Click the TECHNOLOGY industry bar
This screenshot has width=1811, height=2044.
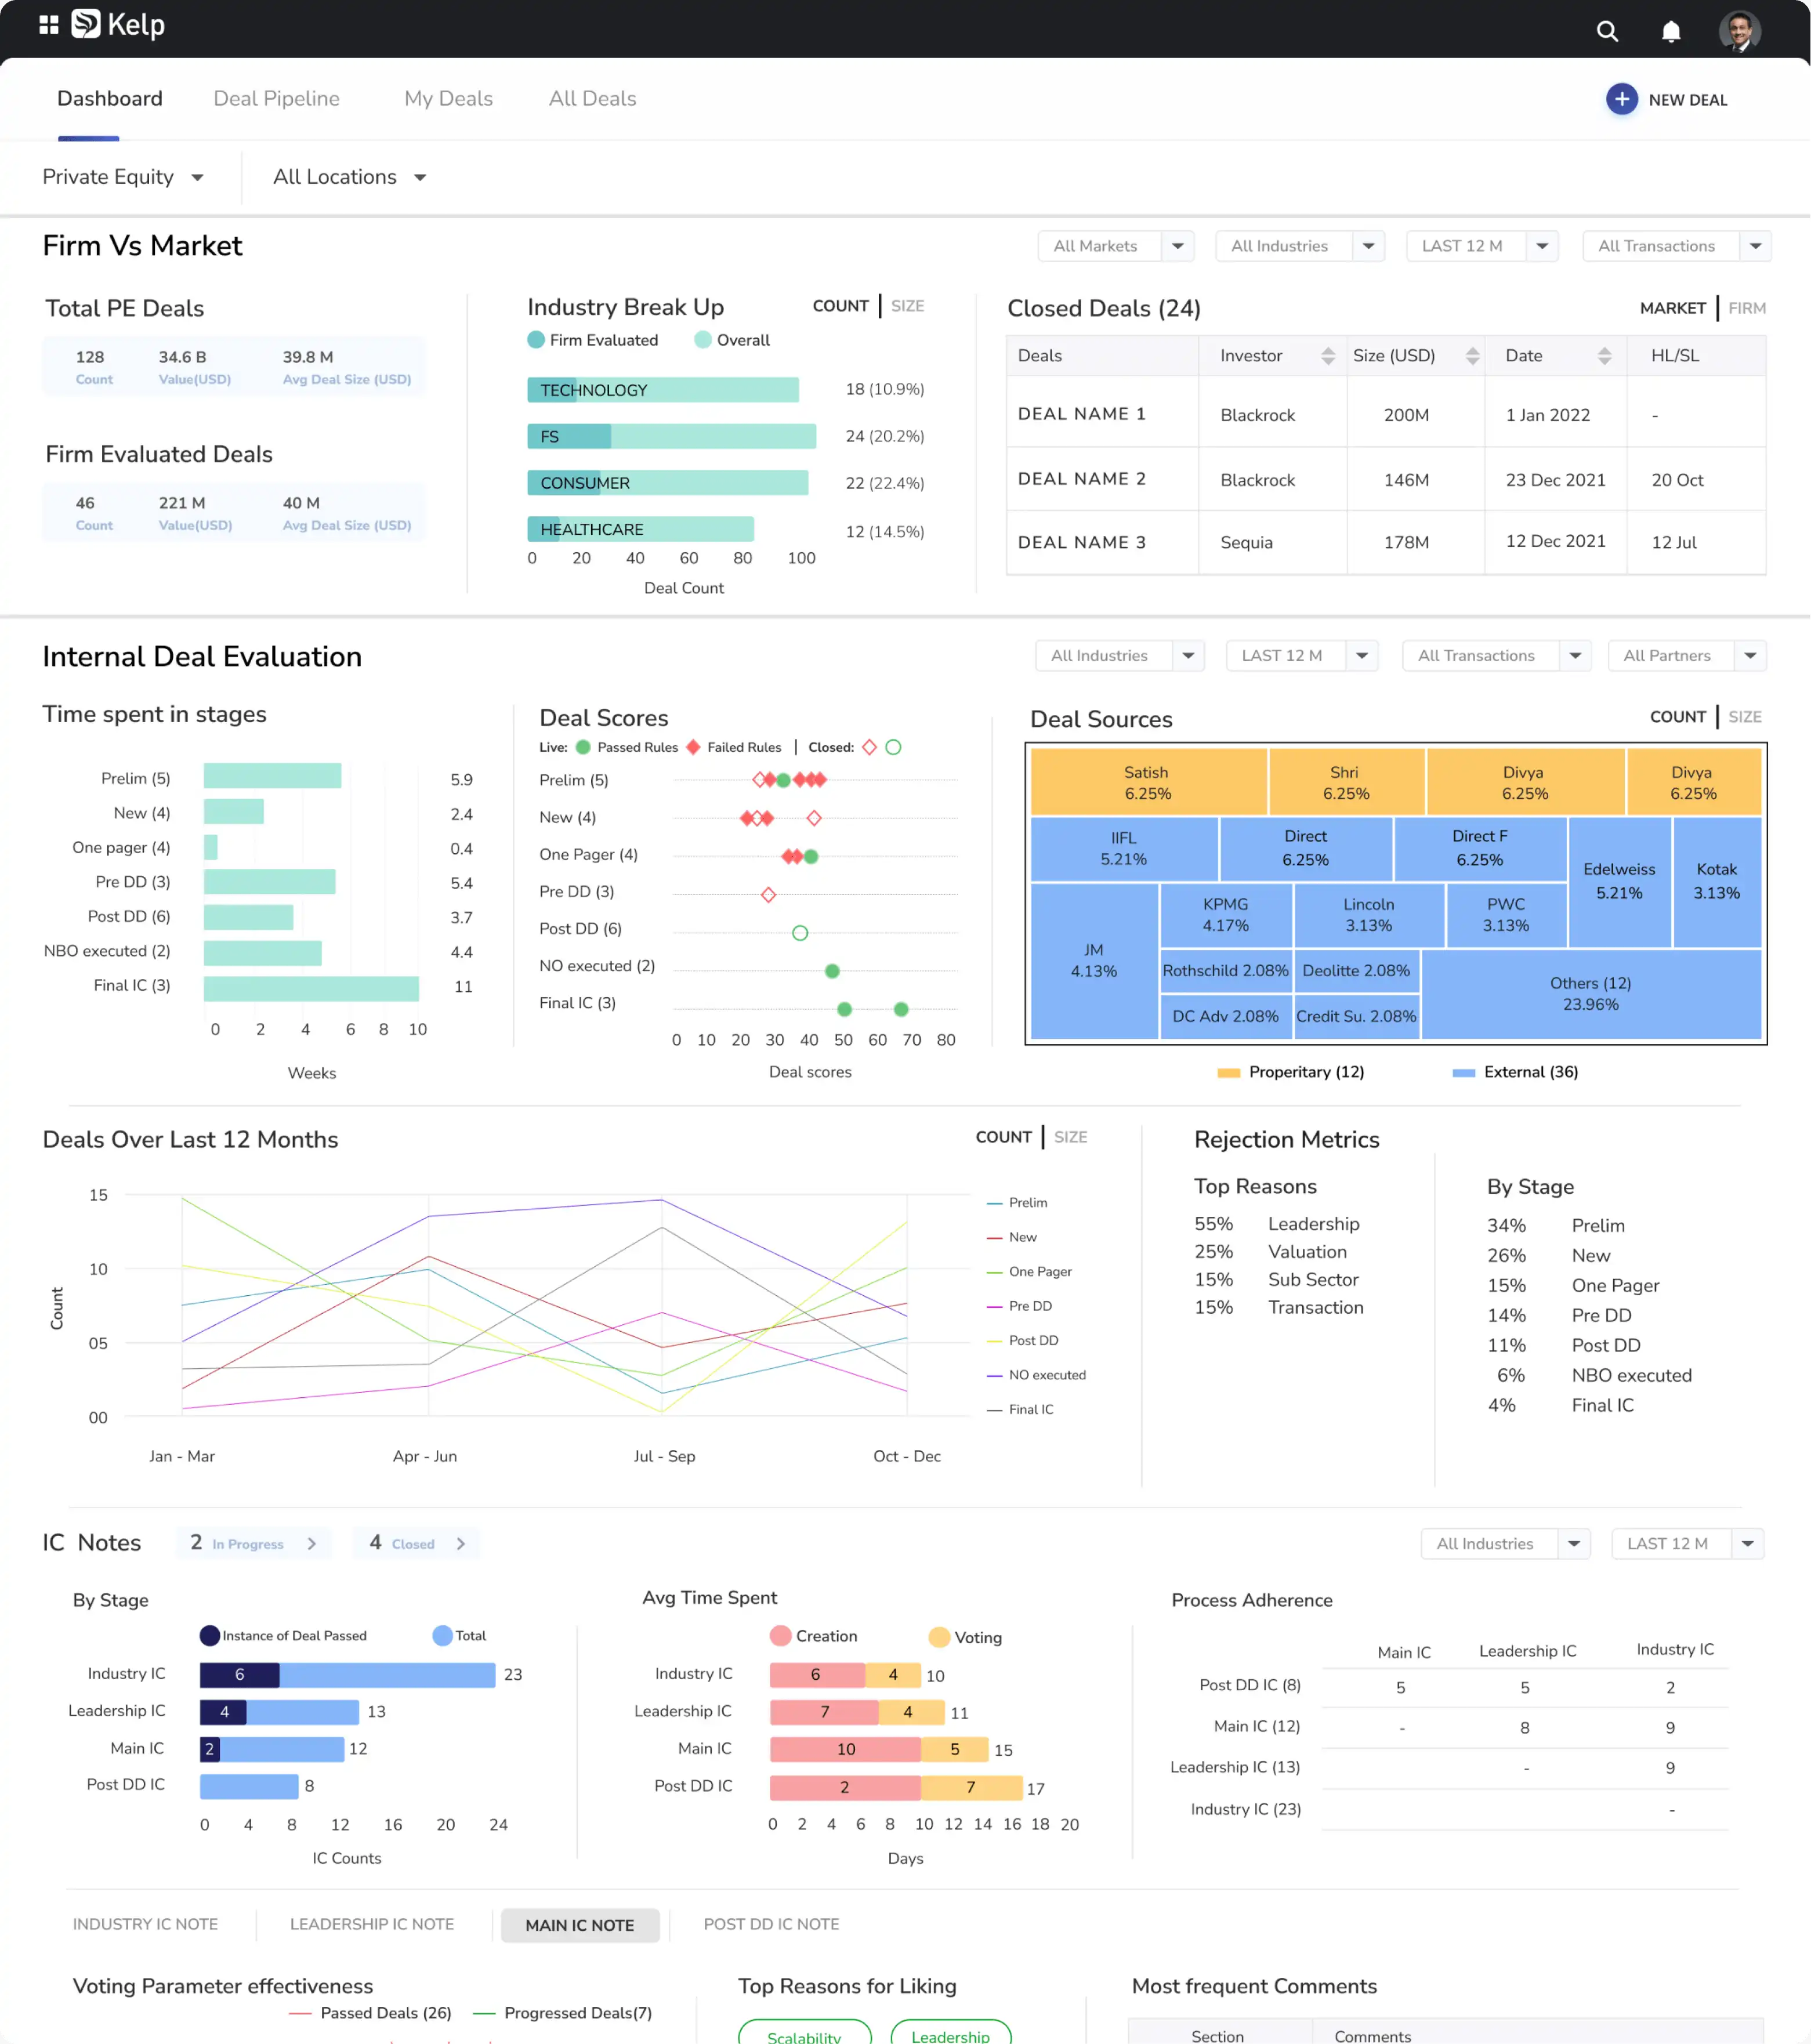[x=663, y=390]
